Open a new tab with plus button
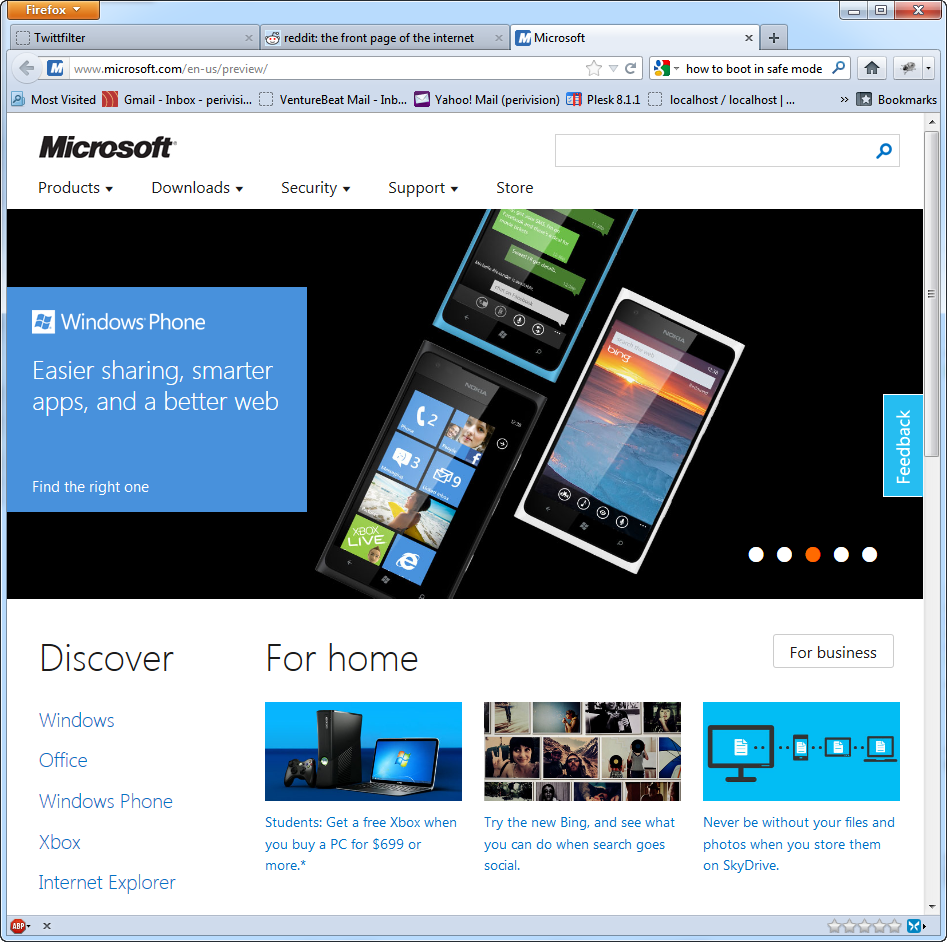This screenshot has height=942, width=947. tap(774, 38)
